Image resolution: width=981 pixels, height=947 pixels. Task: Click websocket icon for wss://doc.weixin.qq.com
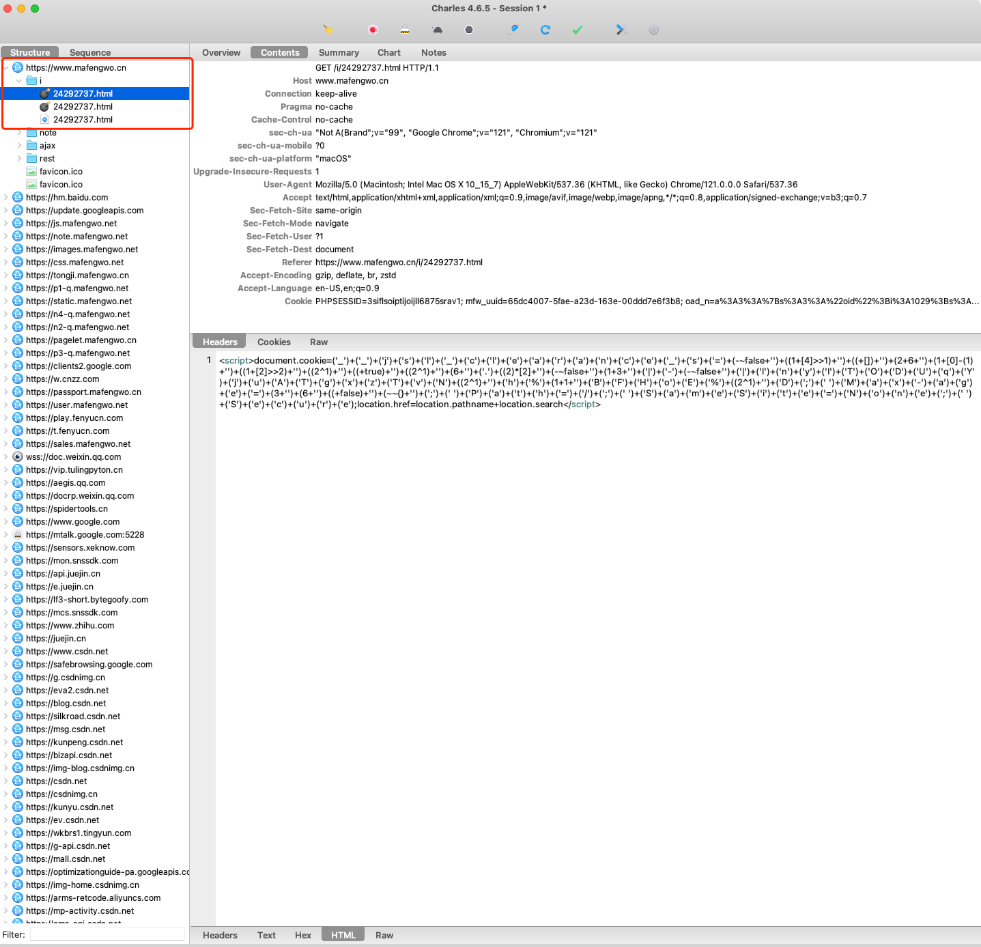point(18,457)
